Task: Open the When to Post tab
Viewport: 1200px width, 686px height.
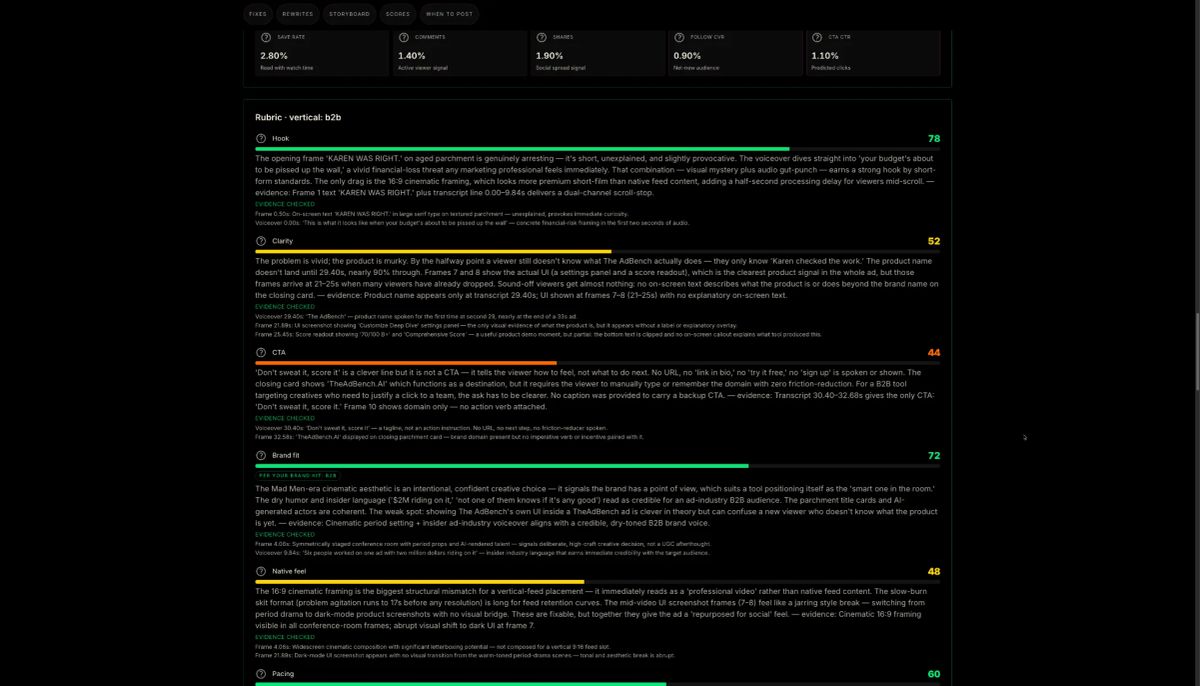Action: pyautogui.click(x=449, y=14)
